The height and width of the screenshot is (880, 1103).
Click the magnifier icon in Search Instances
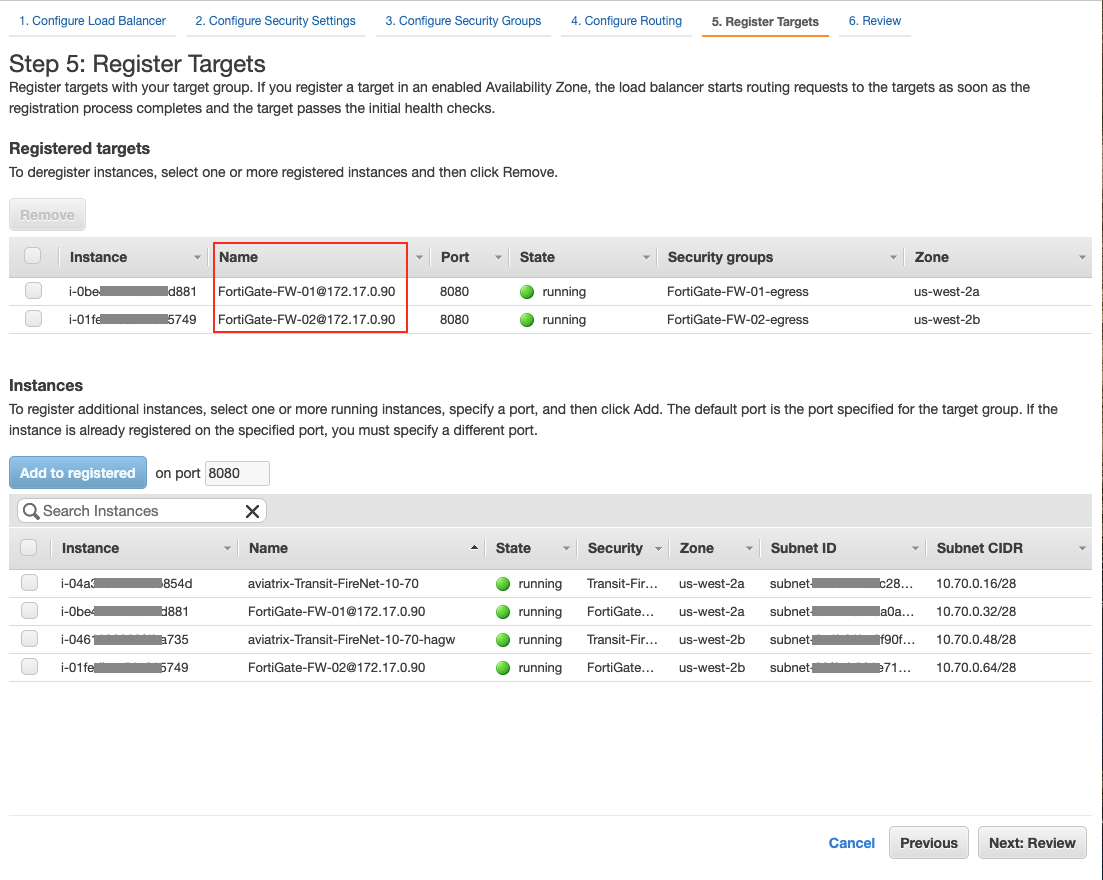31,511
